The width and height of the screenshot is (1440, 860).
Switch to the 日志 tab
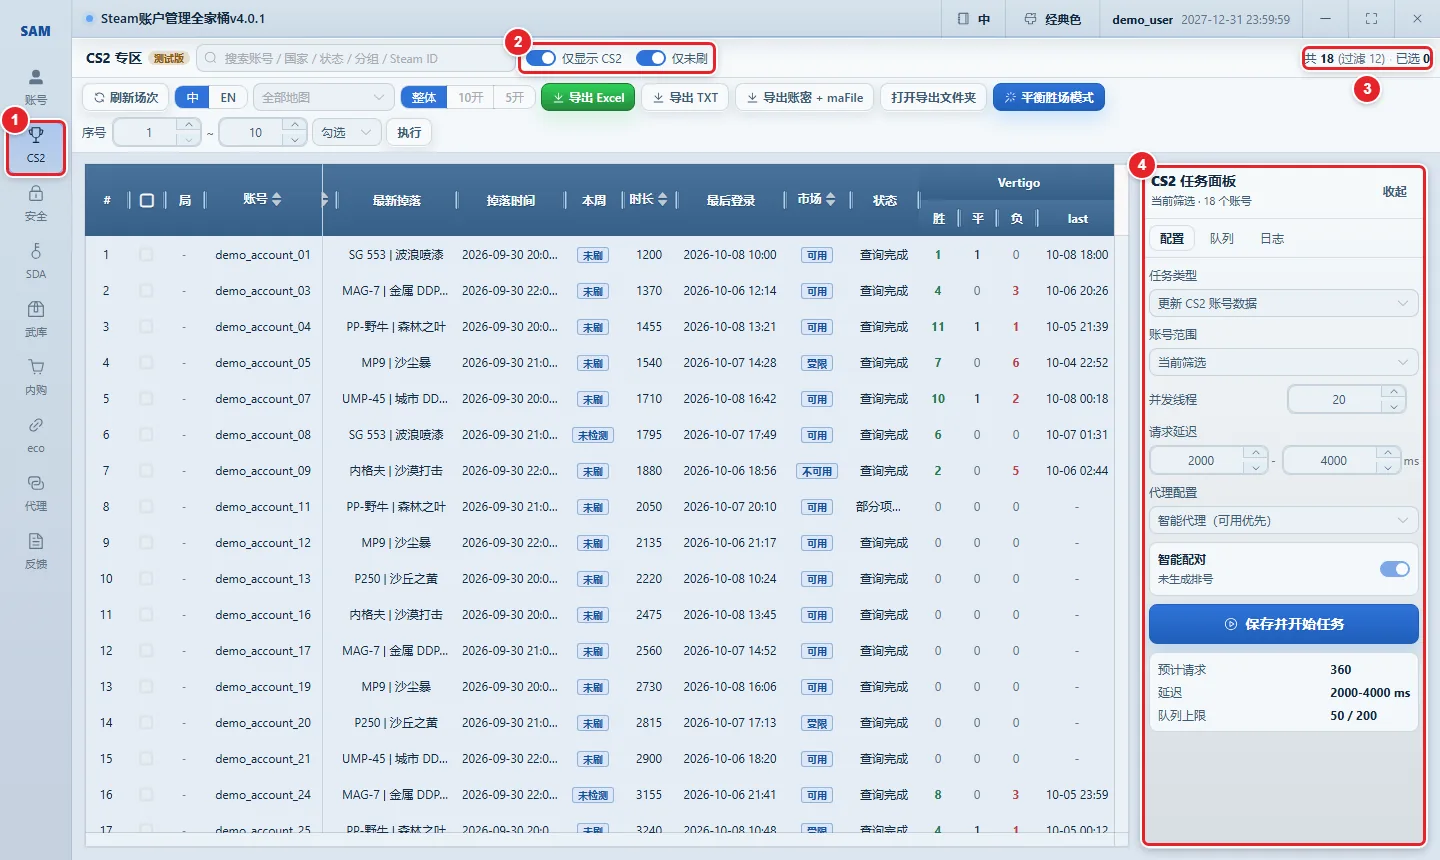coord(1272,238)
